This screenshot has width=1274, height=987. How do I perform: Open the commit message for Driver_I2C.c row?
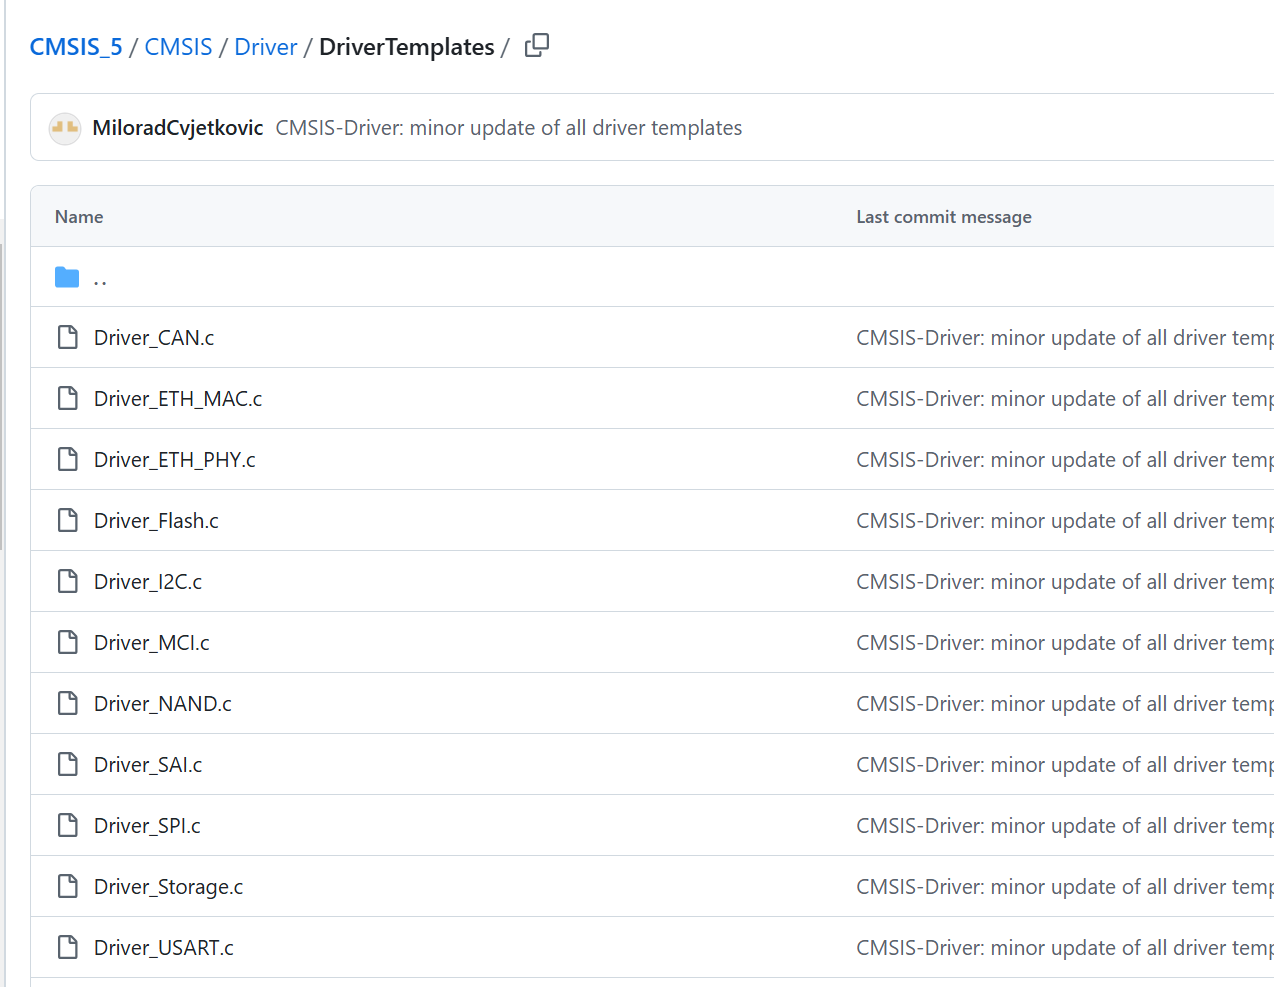click(x=1065, y=582)
